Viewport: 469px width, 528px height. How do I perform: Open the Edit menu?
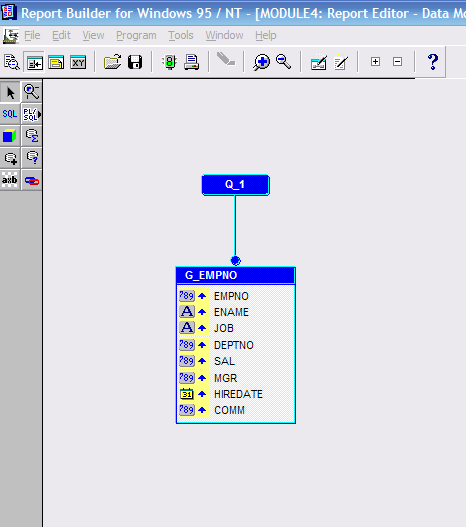point(61,35)
